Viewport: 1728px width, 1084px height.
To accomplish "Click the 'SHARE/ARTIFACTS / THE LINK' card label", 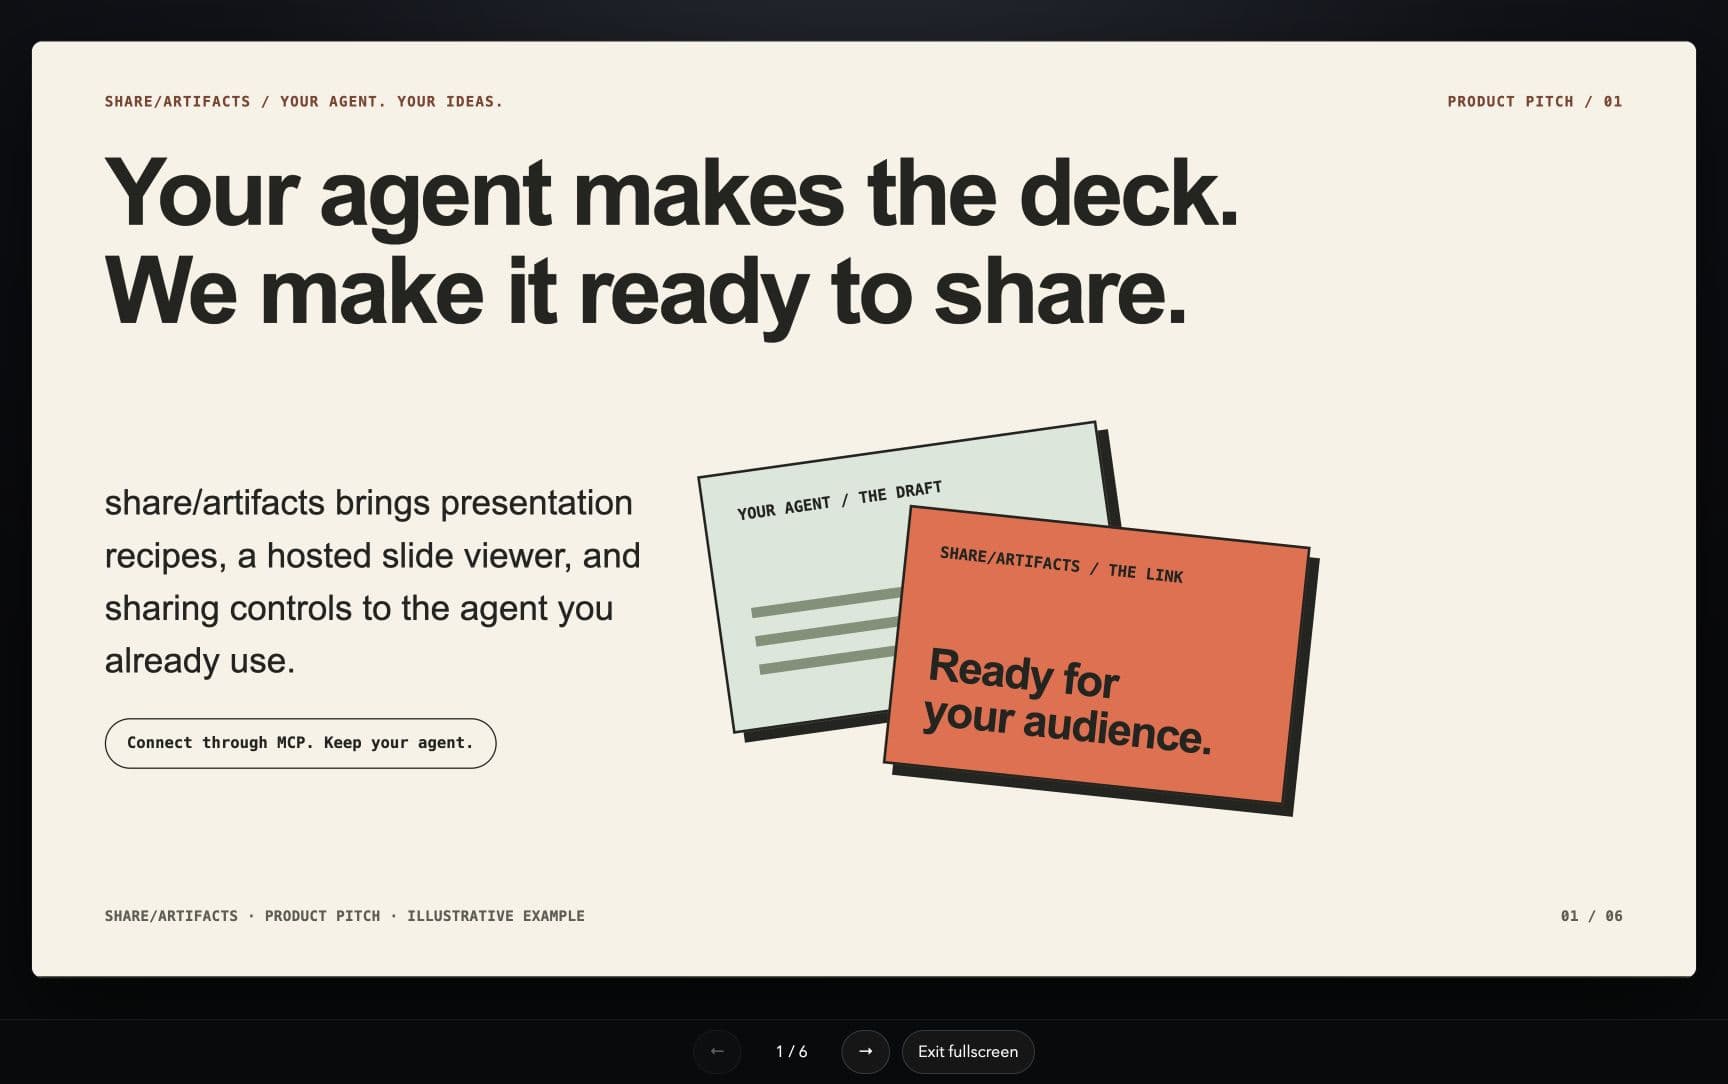I will point(1061,565).
